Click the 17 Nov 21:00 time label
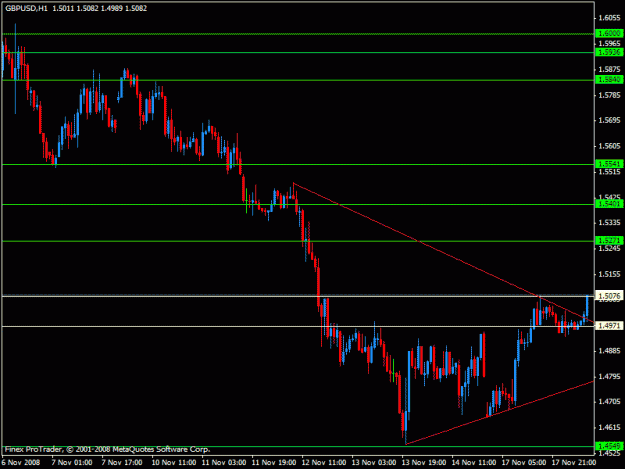The height and width of the screenshot is (469, 625). click(574, 462)
